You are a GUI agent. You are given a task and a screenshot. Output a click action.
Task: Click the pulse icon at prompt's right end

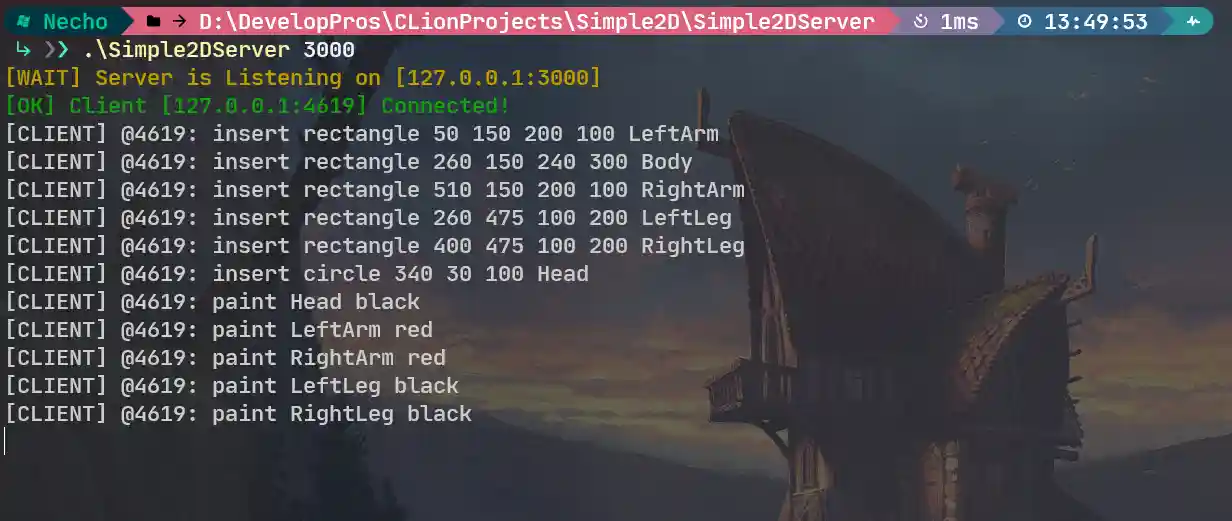(1193, 21)
